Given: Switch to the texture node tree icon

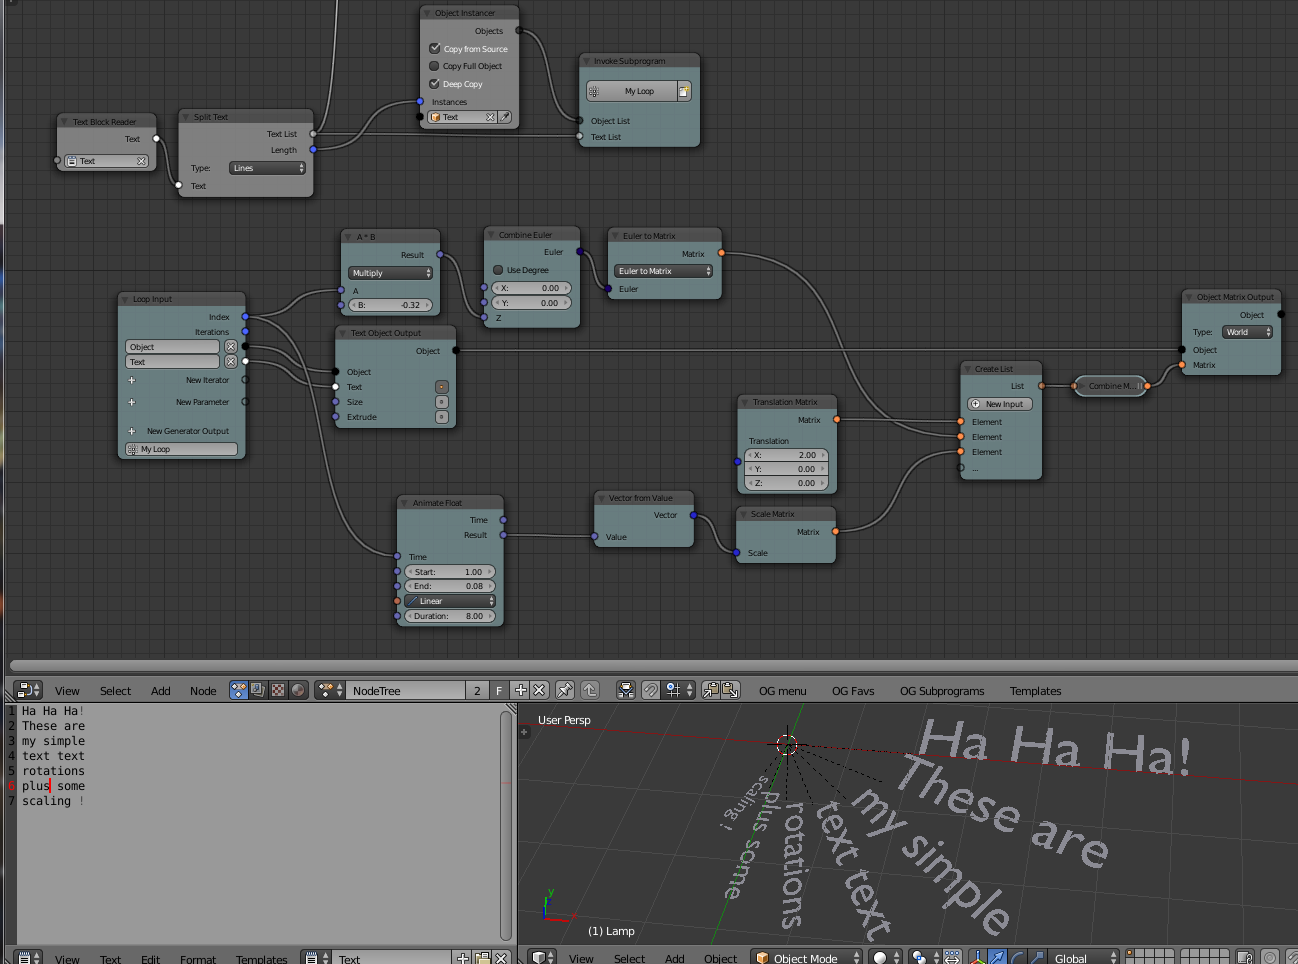Looking at the screenshot, I should point(278,690).
